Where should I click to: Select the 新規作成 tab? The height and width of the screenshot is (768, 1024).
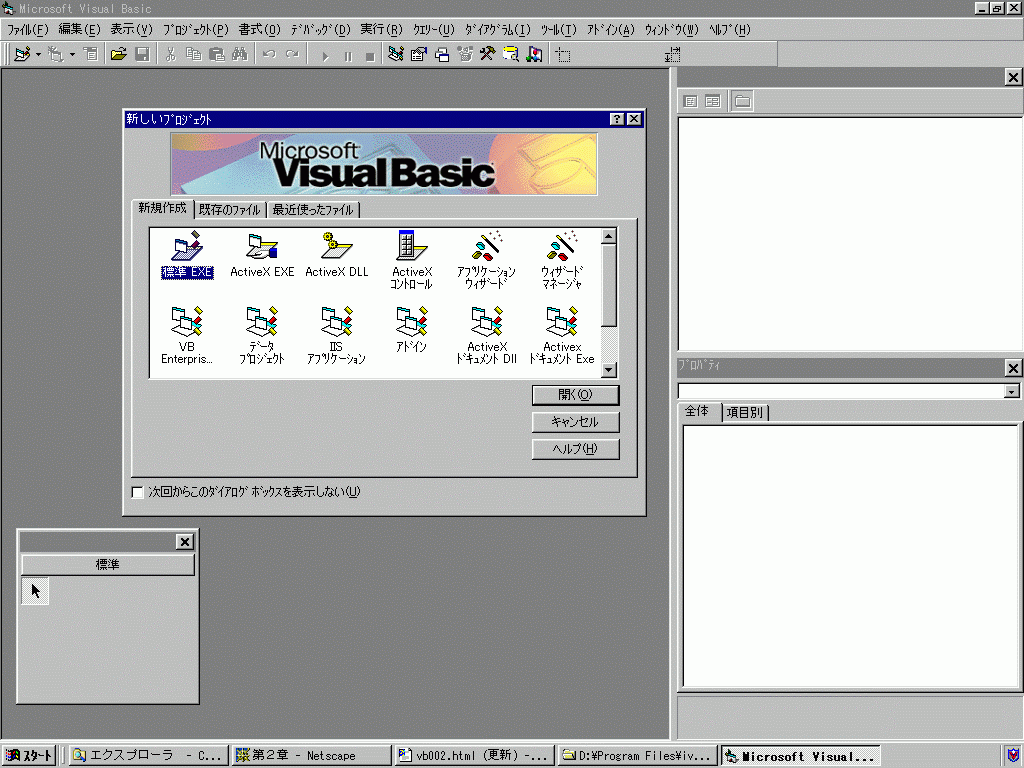163,208
